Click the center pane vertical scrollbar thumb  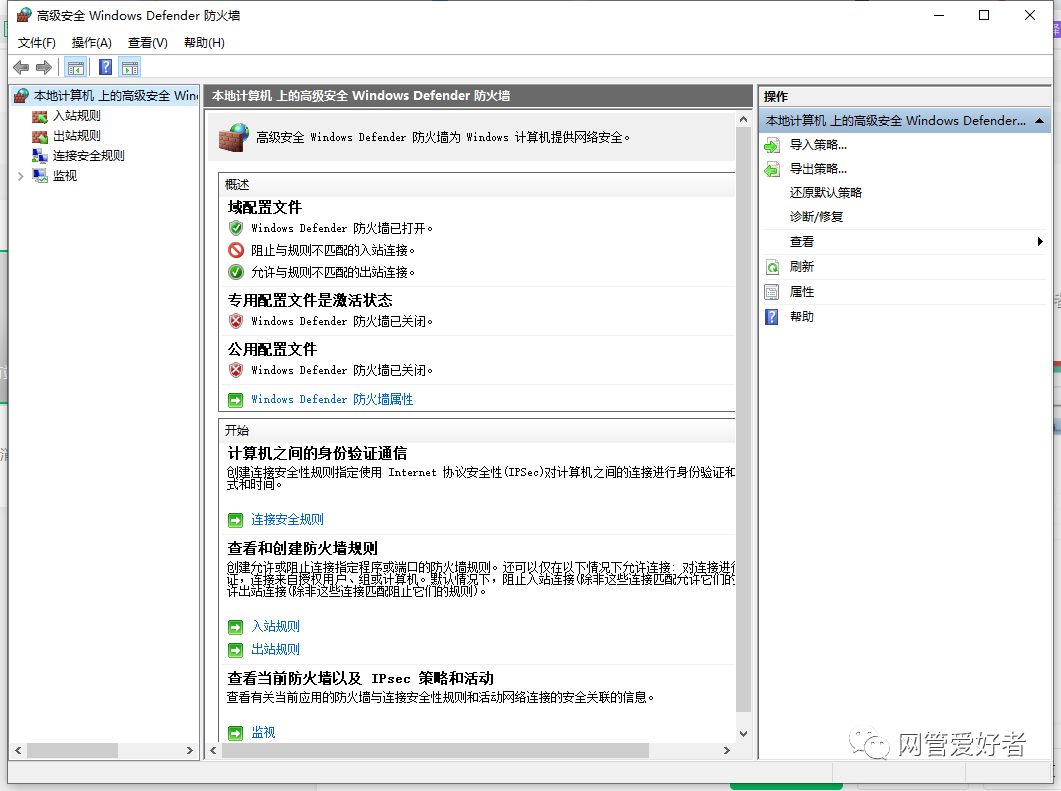(x=743, y=420)
